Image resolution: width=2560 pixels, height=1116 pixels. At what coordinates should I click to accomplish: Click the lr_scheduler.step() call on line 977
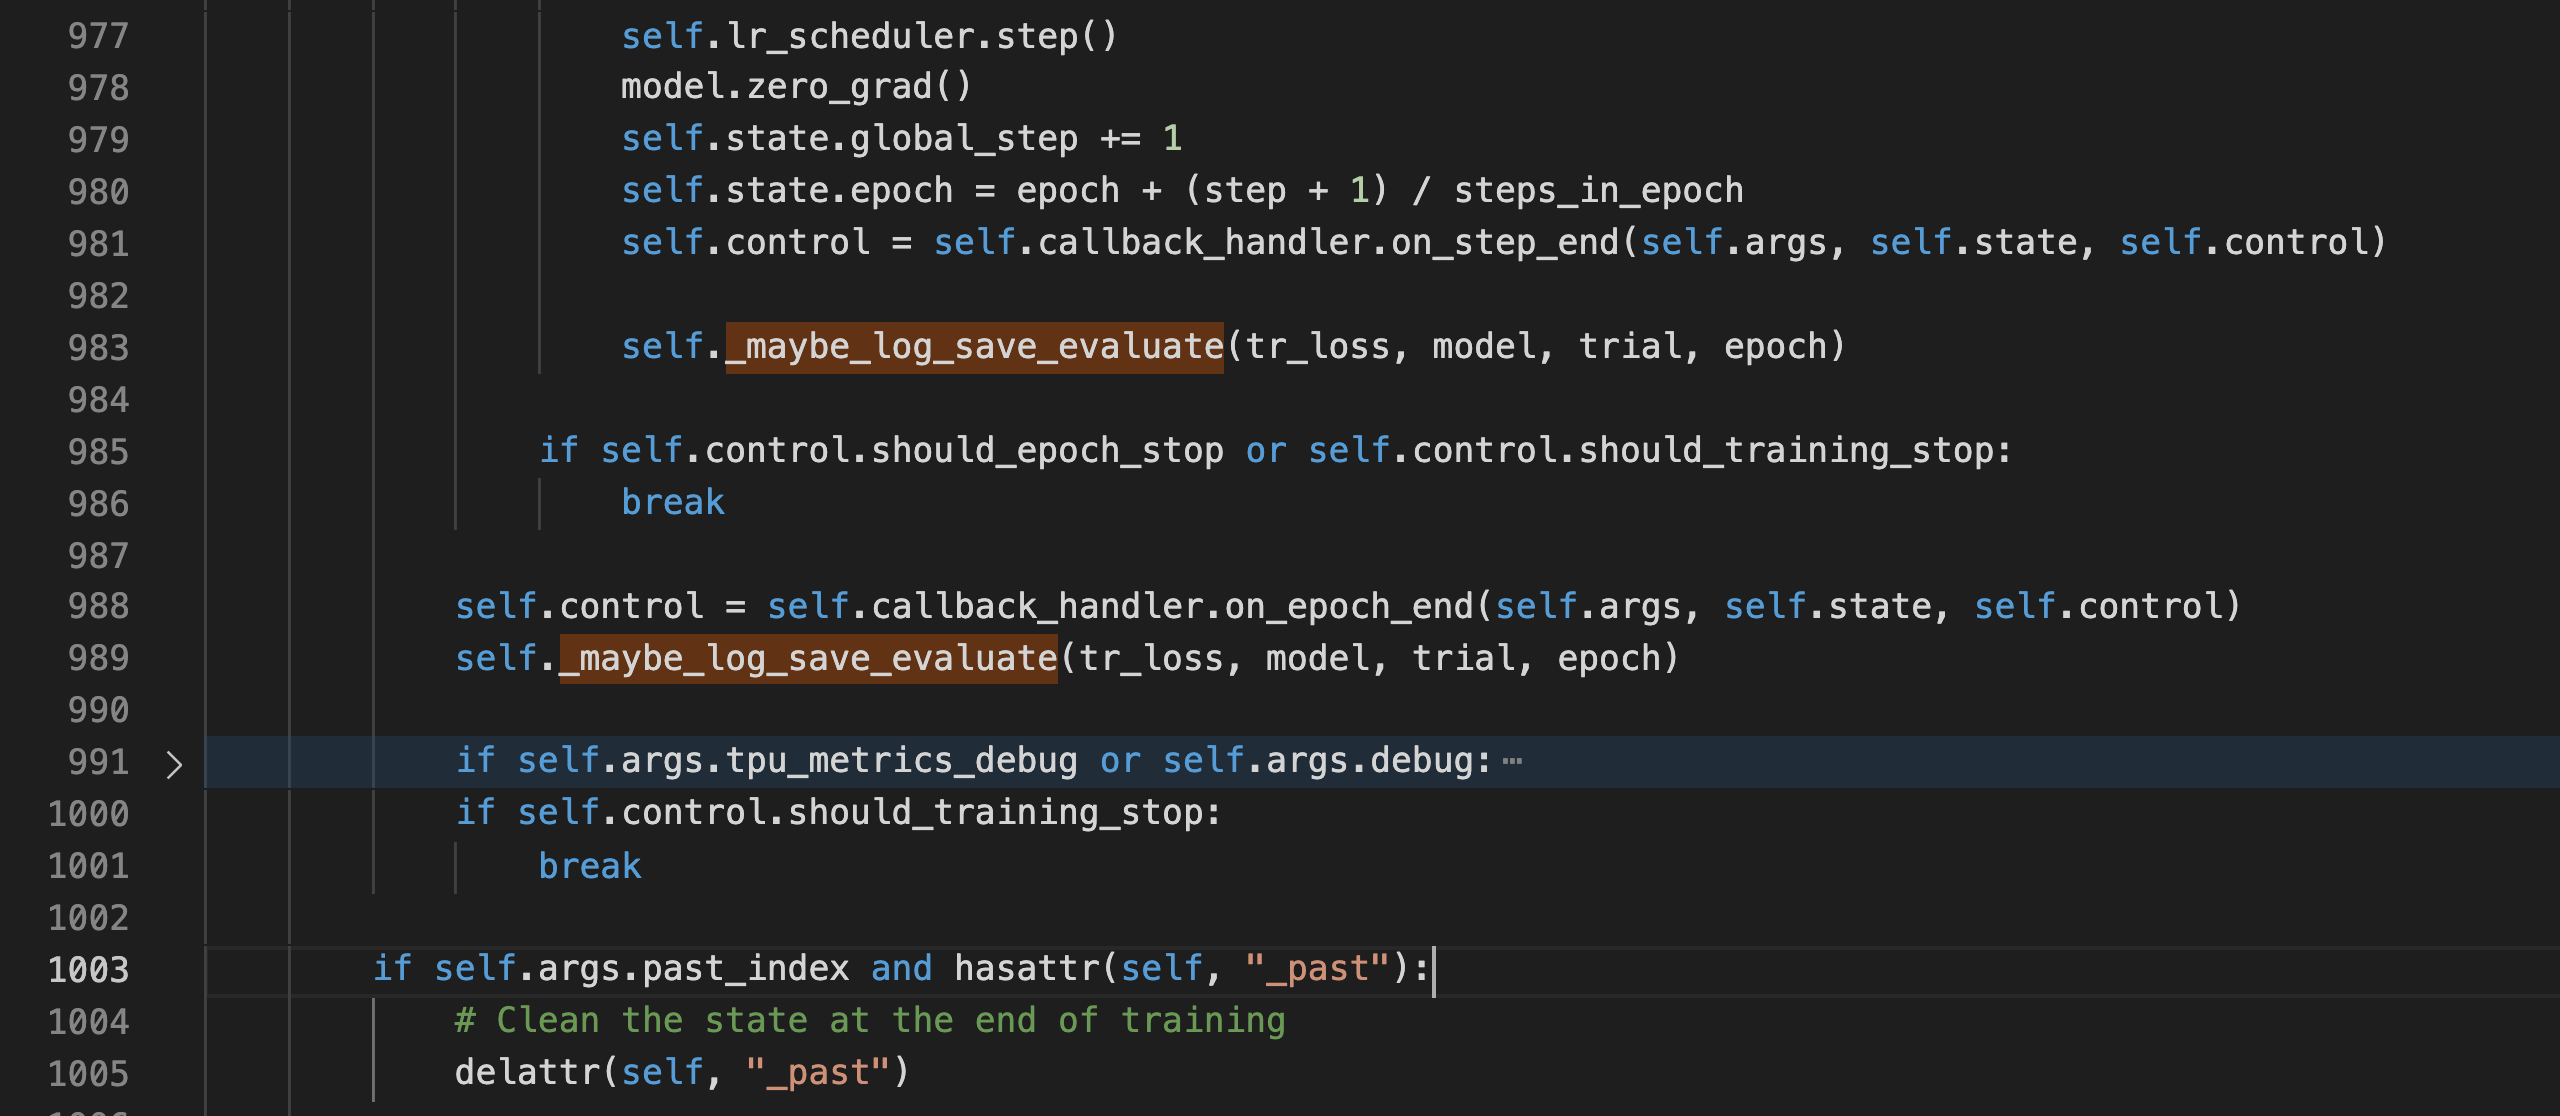[x=870, y=36]
